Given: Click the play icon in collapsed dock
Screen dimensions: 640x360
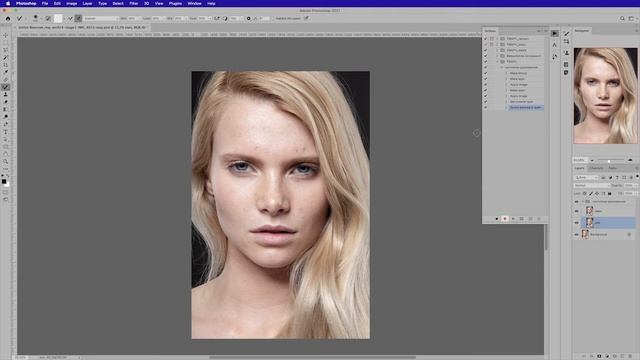Looking at the screenshot, I should (x=554, y=33).
